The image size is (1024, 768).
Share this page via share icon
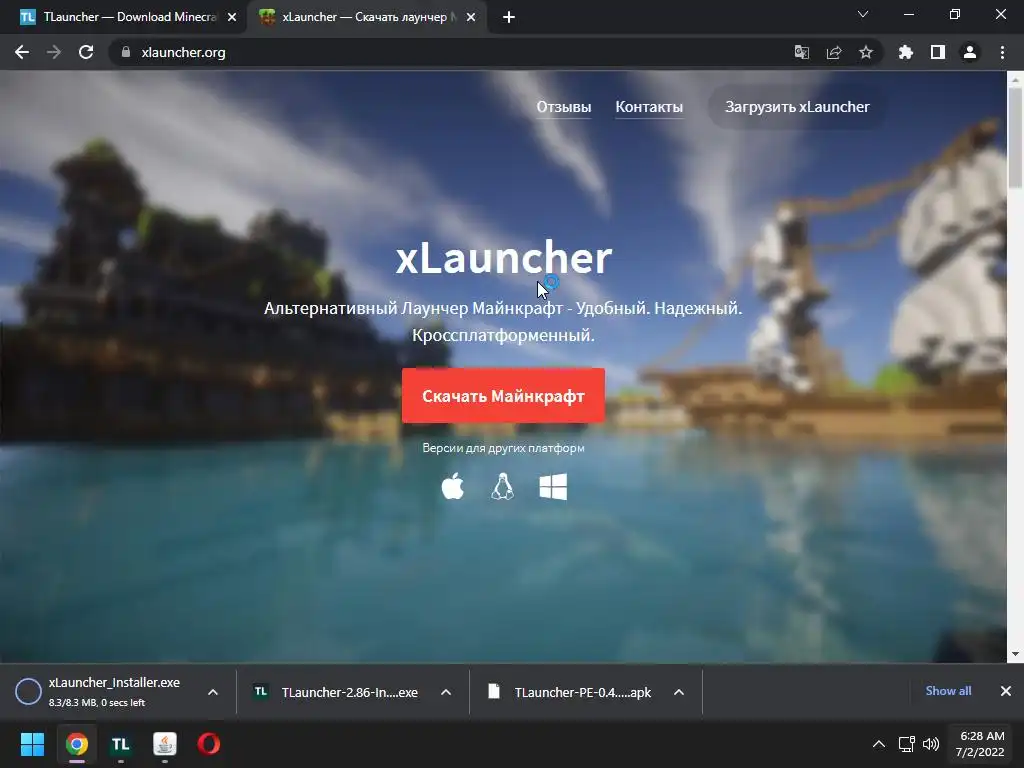pyautogui.click(x=834, y=52)
